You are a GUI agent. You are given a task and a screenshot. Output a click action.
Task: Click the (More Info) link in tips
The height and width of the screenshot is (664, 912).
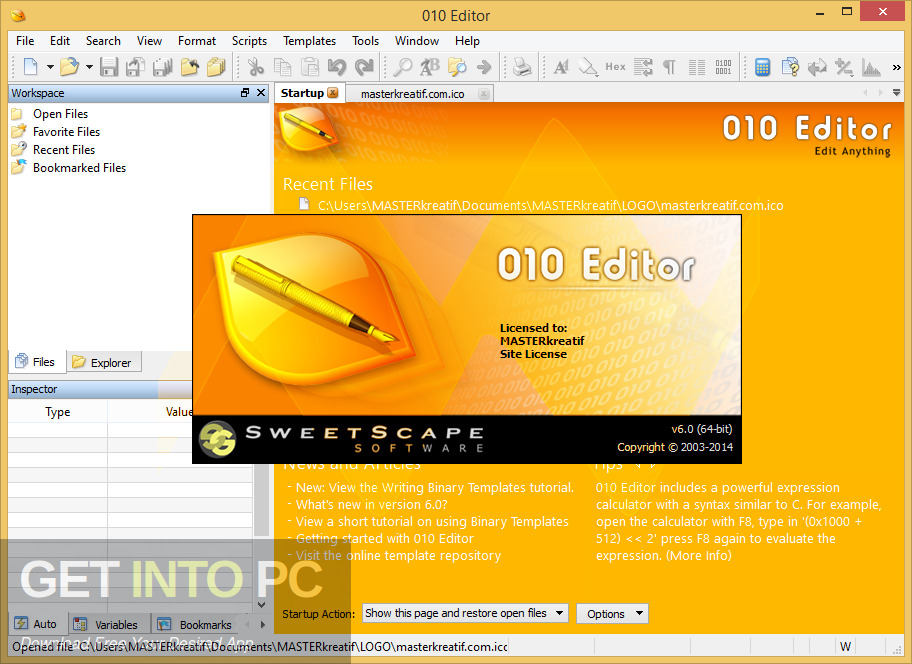click(699, 555)
